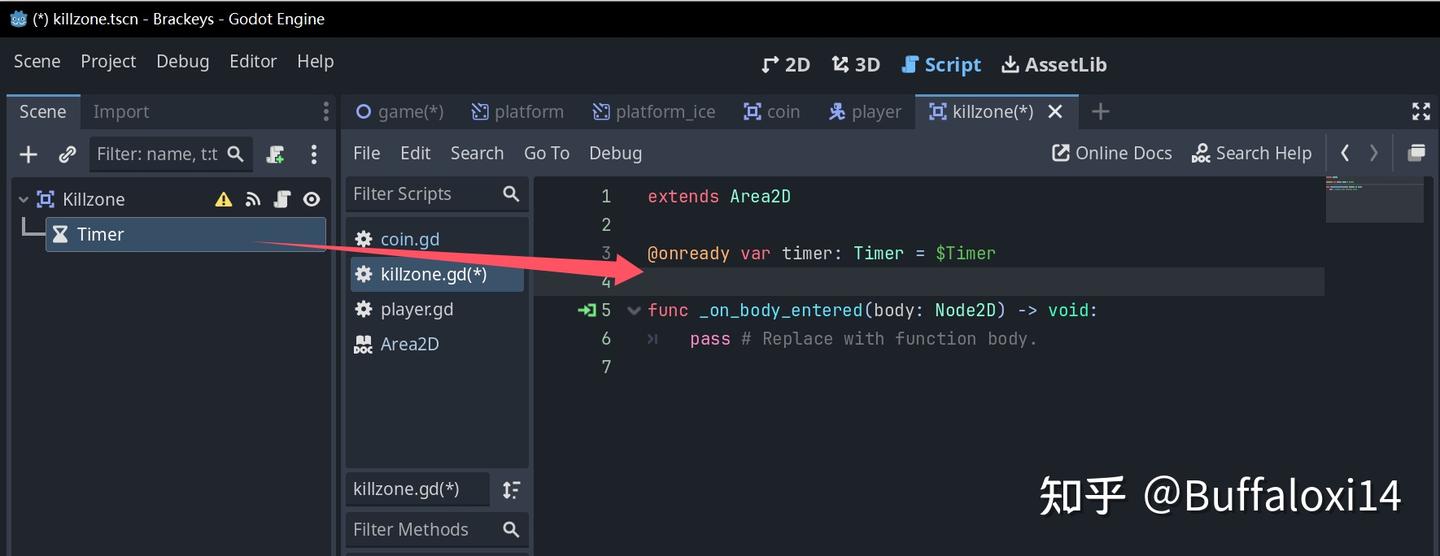This screenshot has height=556, width=1440.
Task: Toggle Killzone node visibility eye
Action: 311,200
